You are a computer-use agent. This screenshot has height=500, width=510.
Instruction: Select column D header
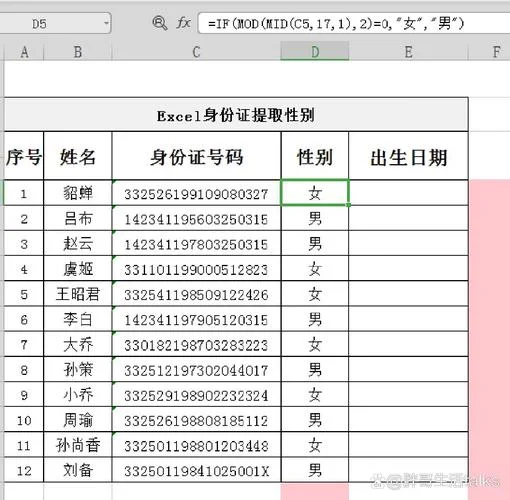315,52
